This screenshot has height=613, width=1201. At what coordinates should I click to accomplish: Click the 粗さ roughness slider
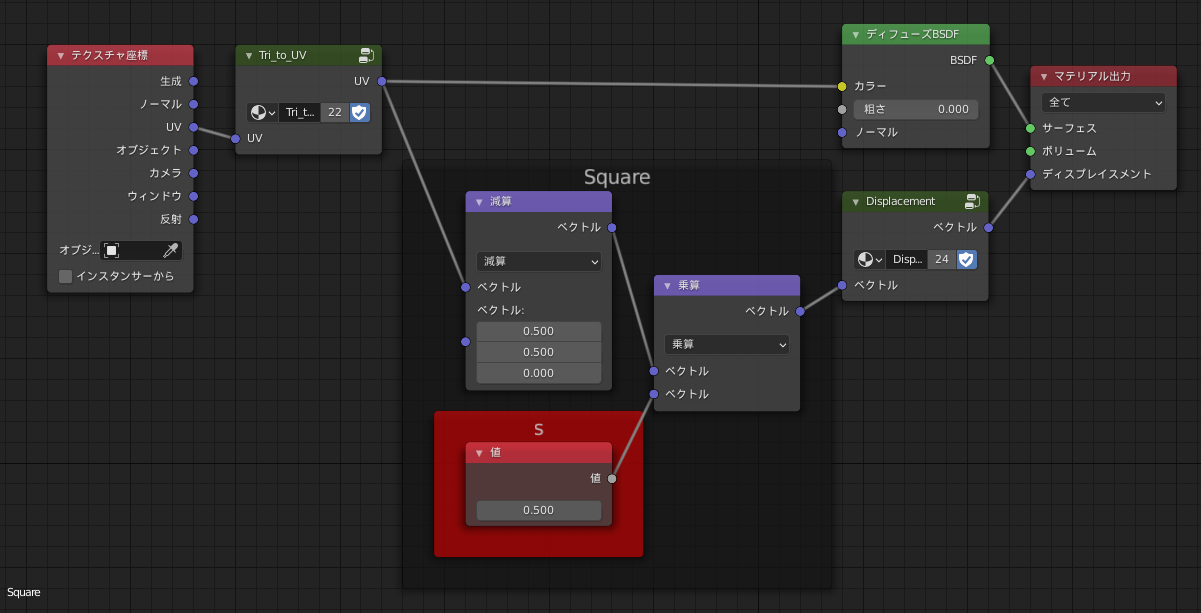tap(915, 109)
